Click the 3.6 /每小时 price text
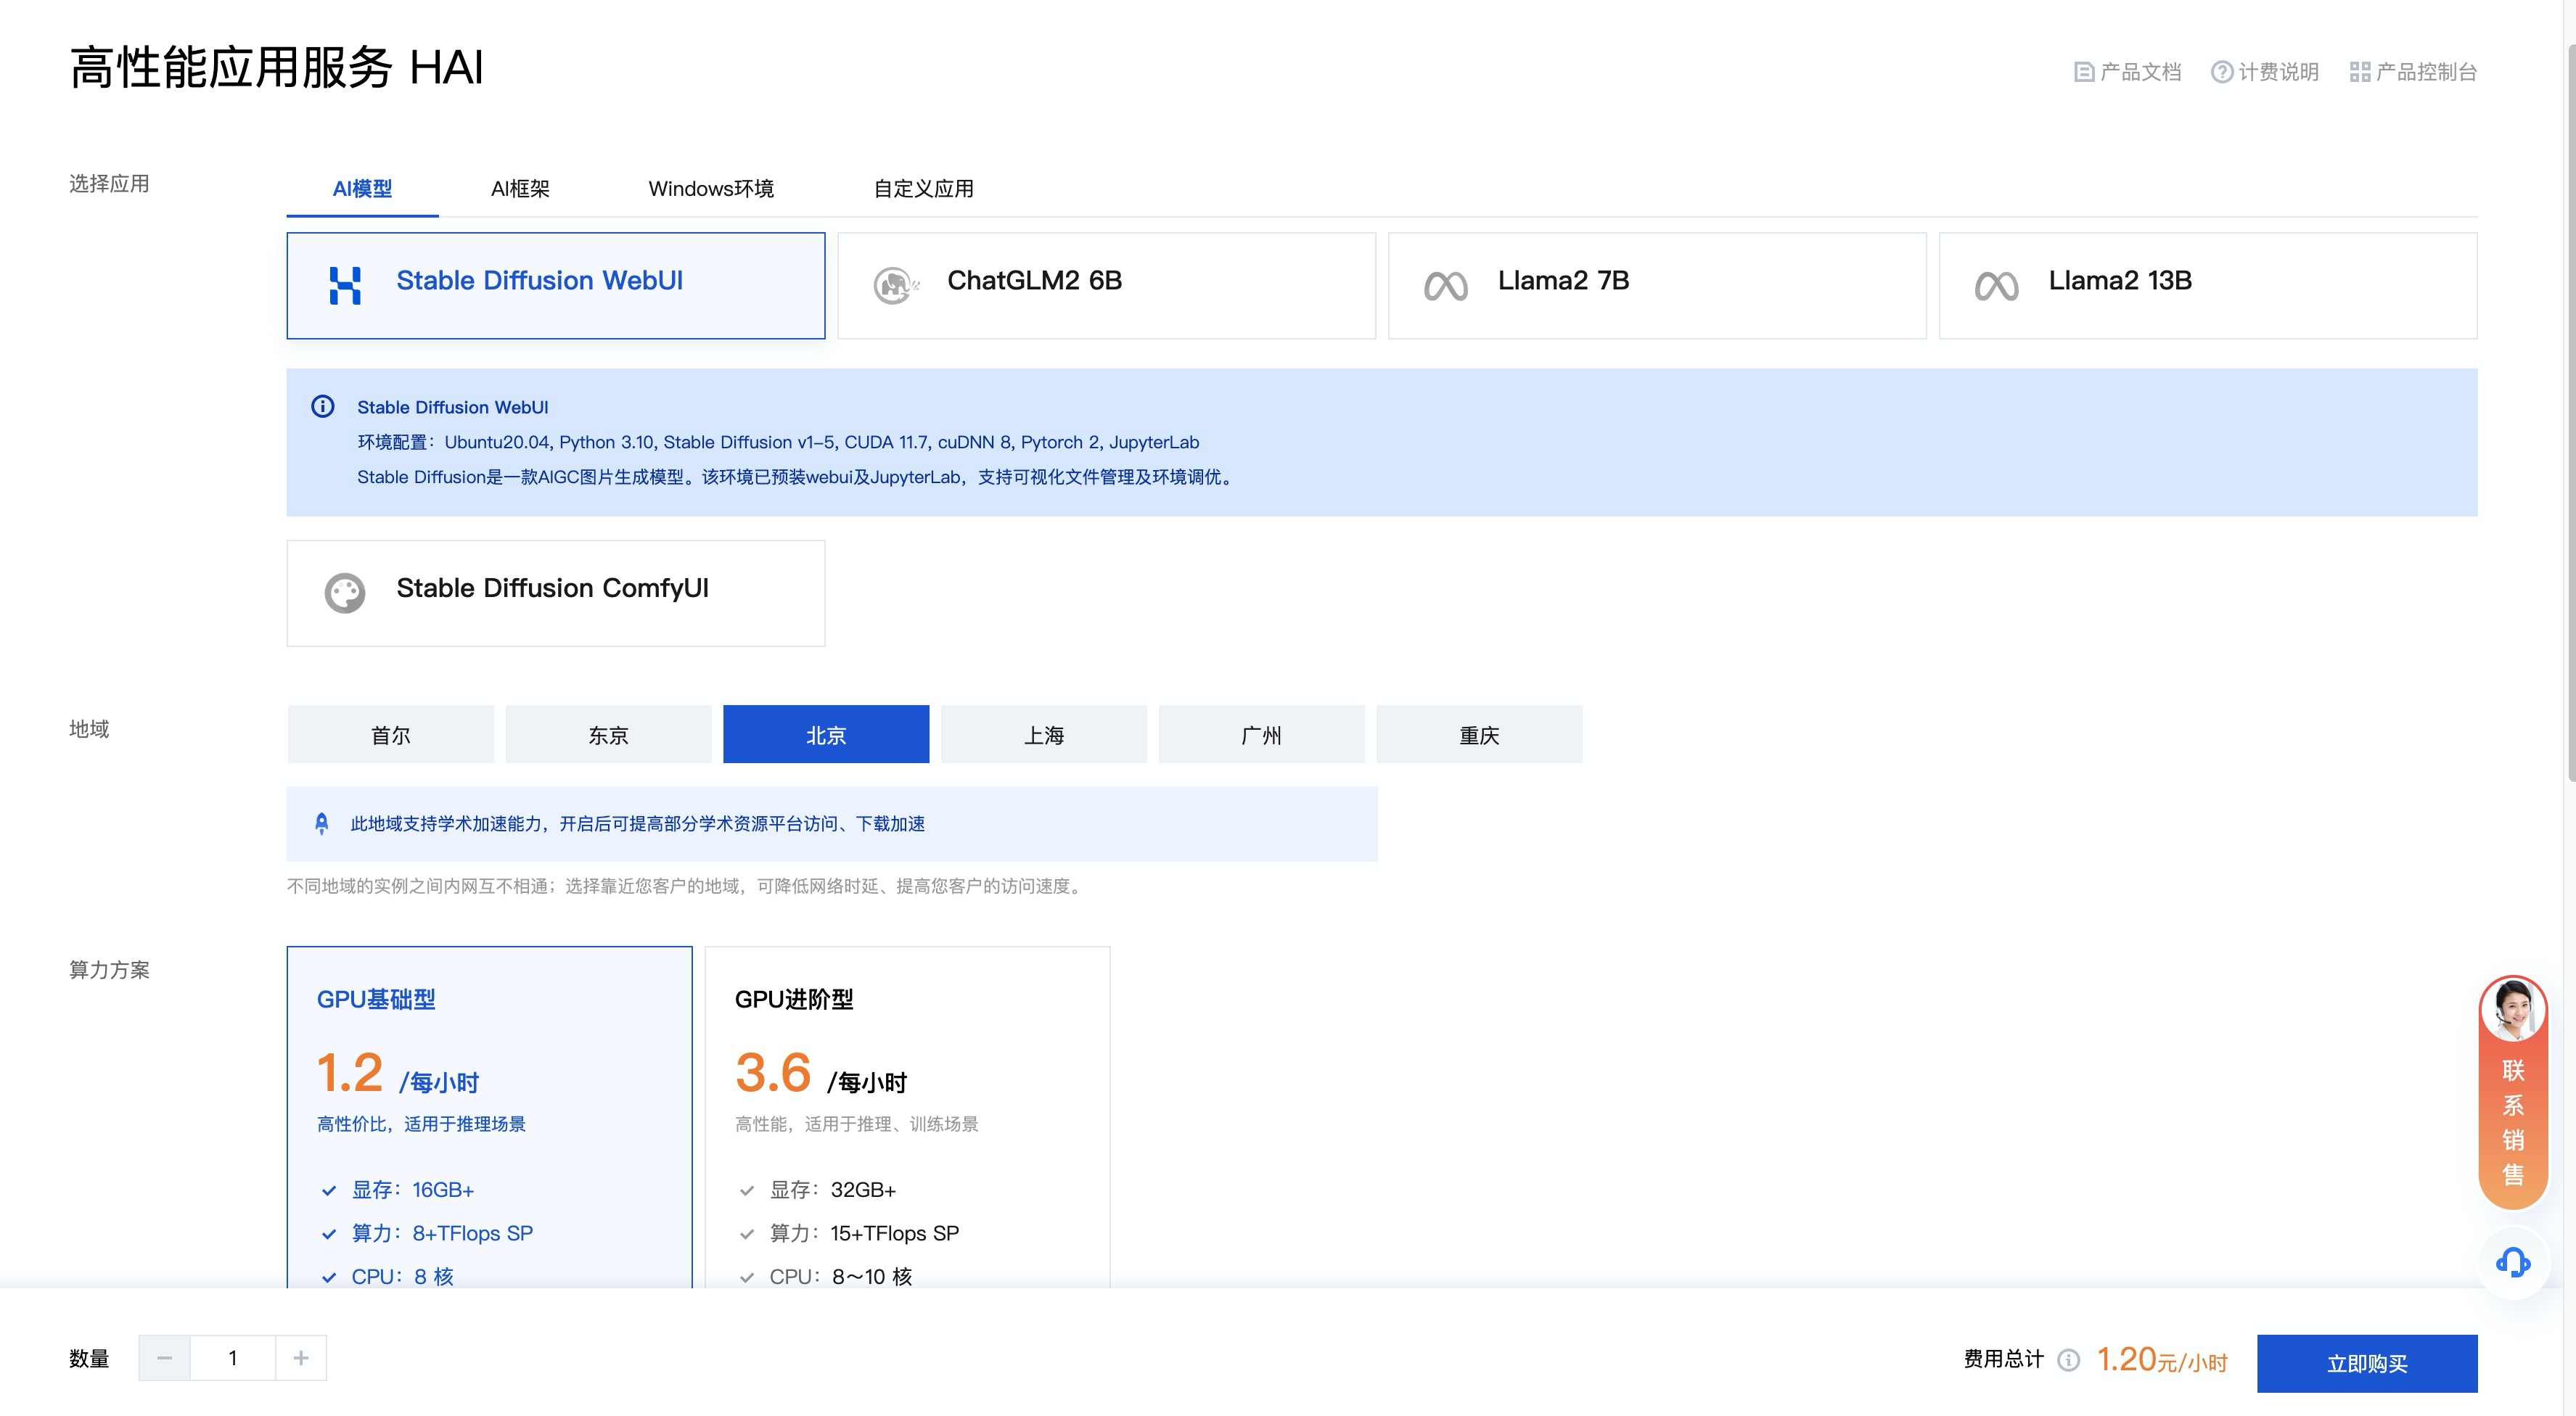The width and height of the screenshot is (2576, 1416). click(821, 1074)
